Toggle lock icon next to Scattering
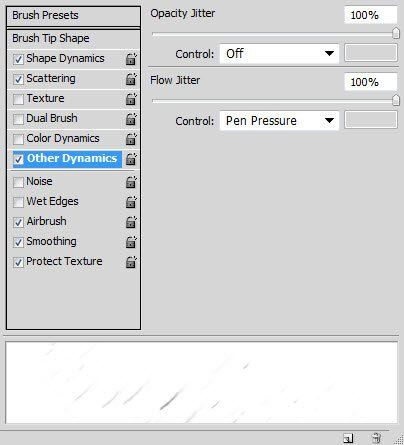 tap(131, 79)
